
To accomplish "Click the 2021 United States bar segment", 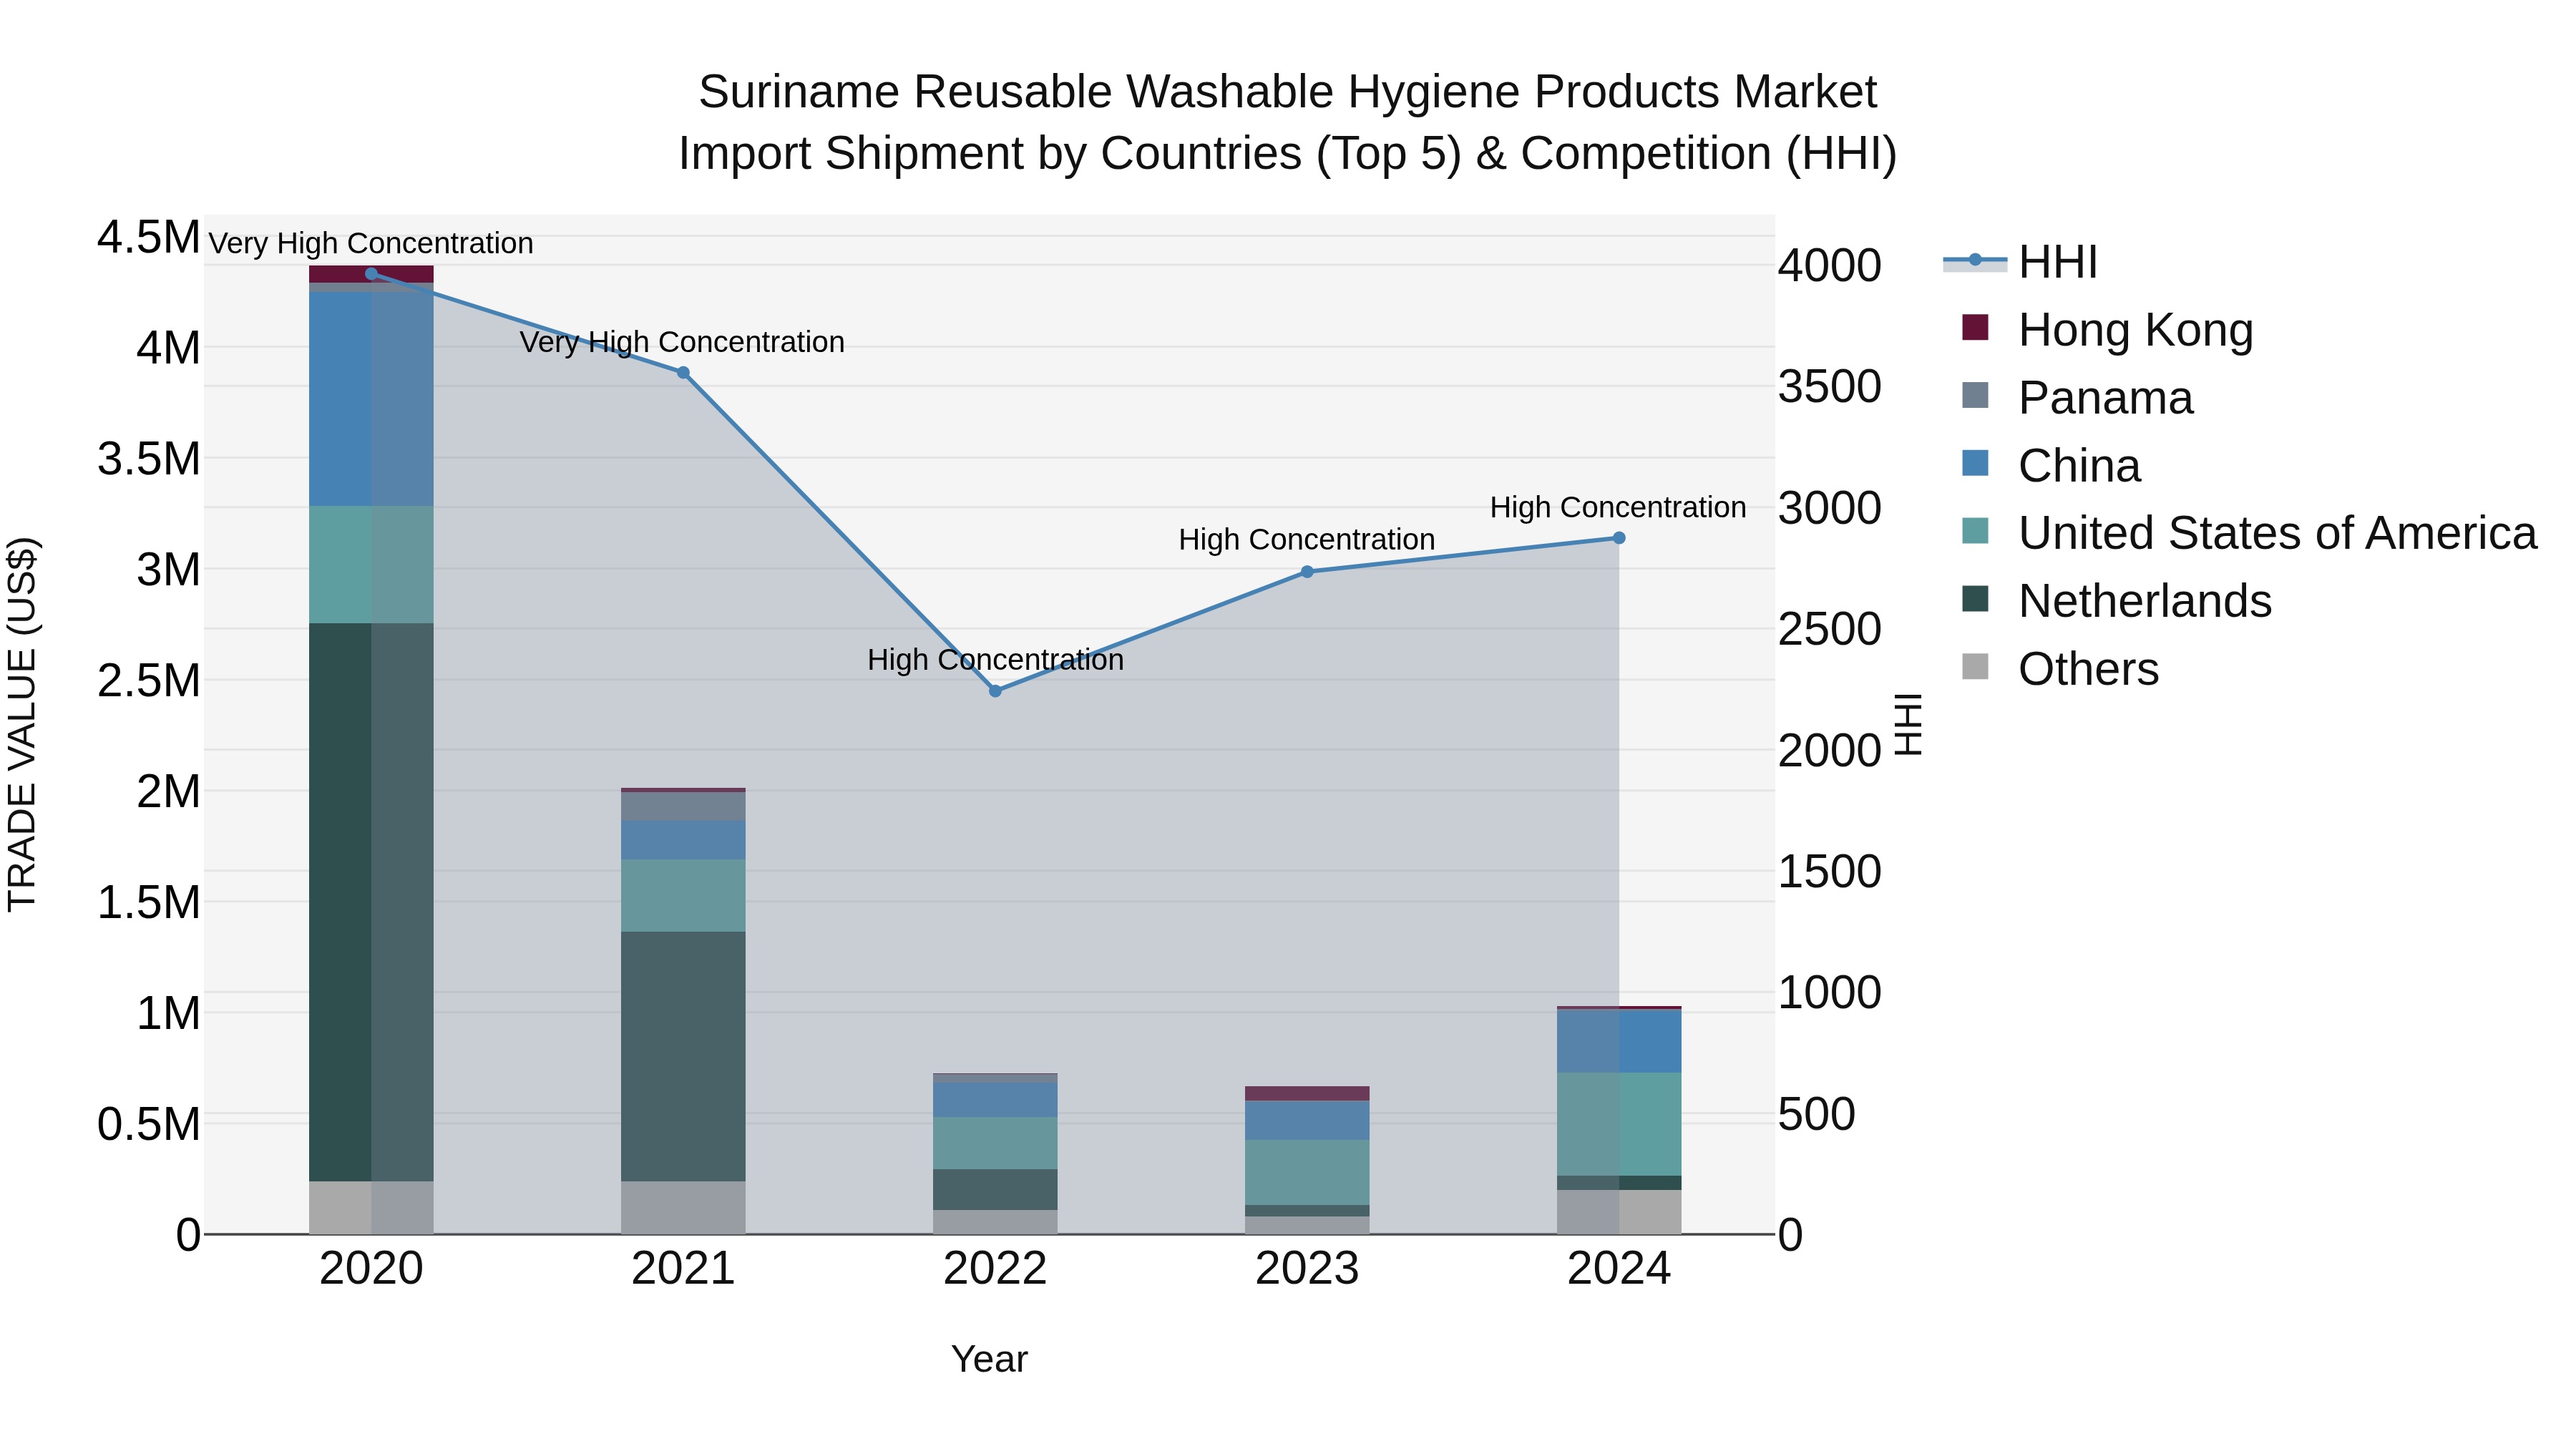I will coord(683,896).
